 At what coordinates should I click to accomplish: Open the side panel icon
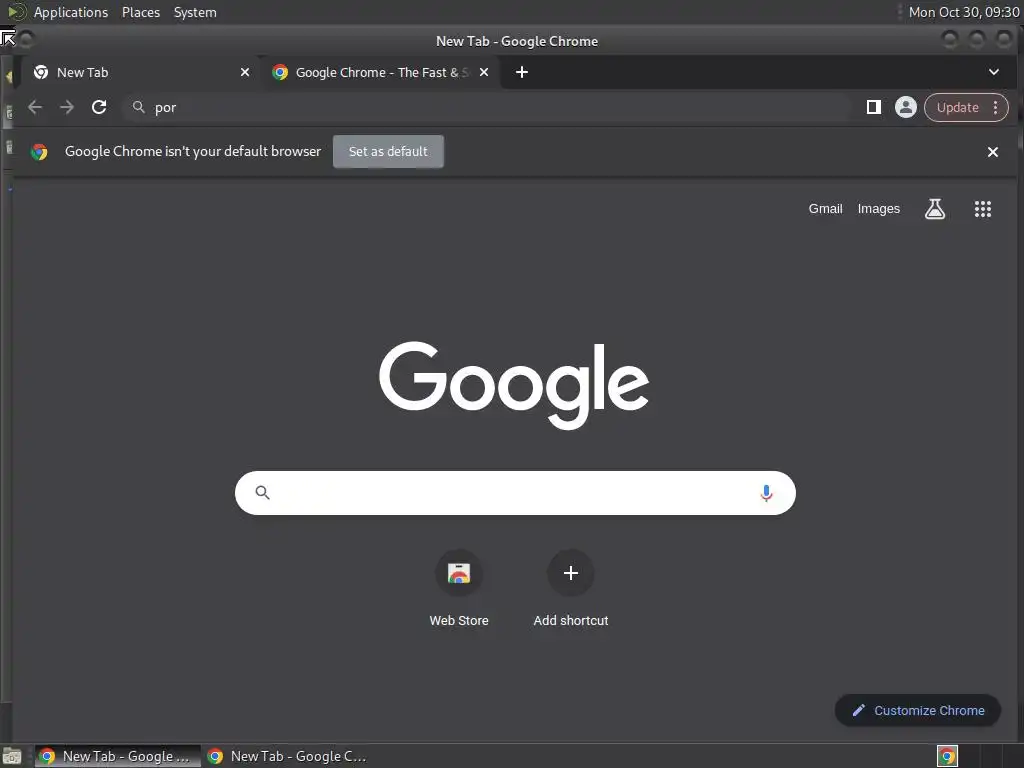click(873, 107)
